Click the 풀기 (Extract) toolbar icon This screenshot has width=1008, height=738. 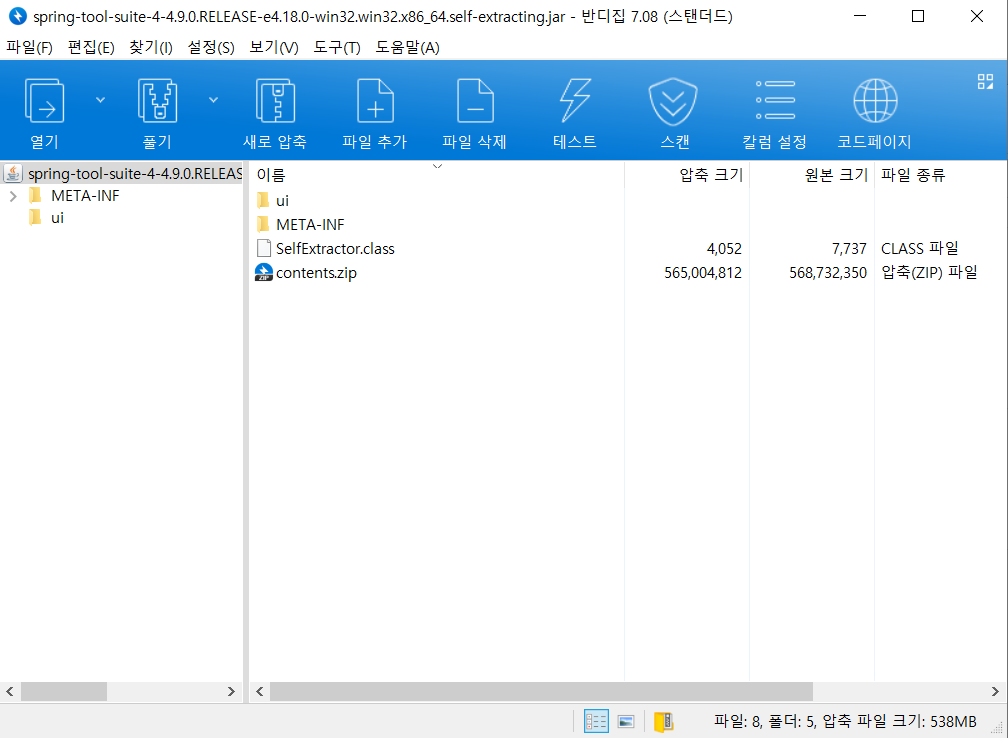(x=158, y=101)
